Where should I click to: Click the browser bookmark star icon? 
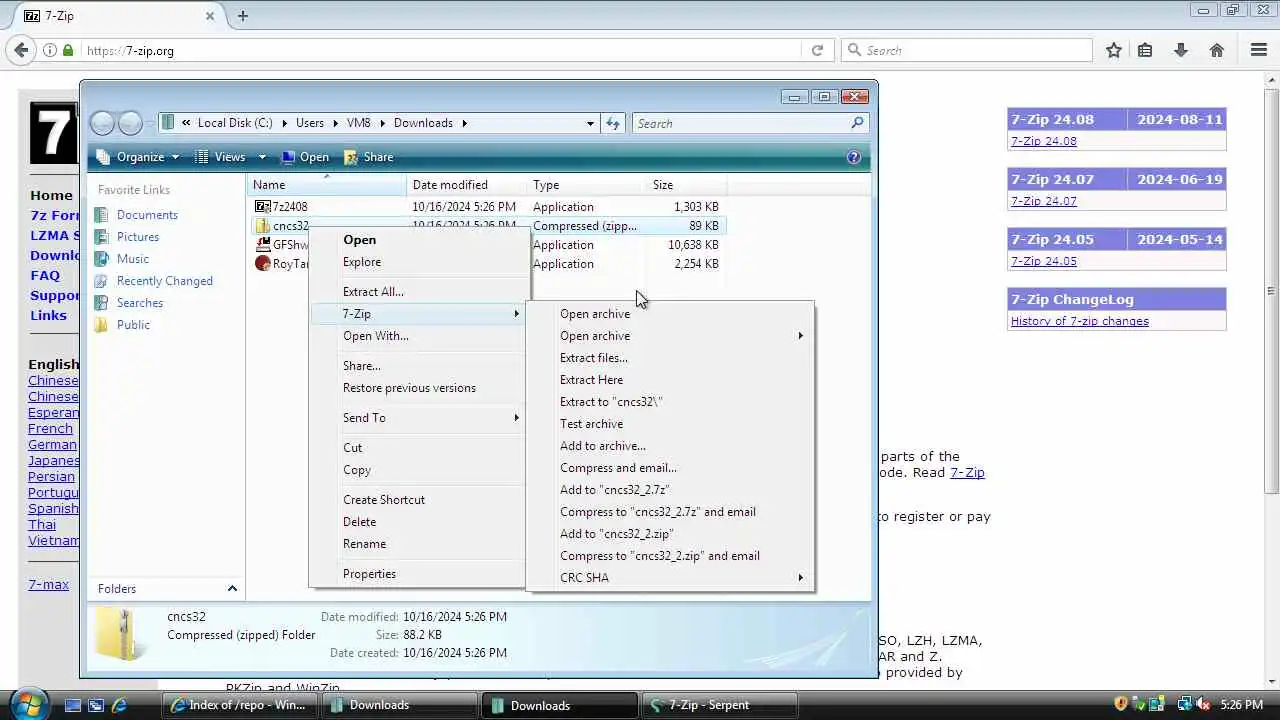click(x=1113, y=50)
